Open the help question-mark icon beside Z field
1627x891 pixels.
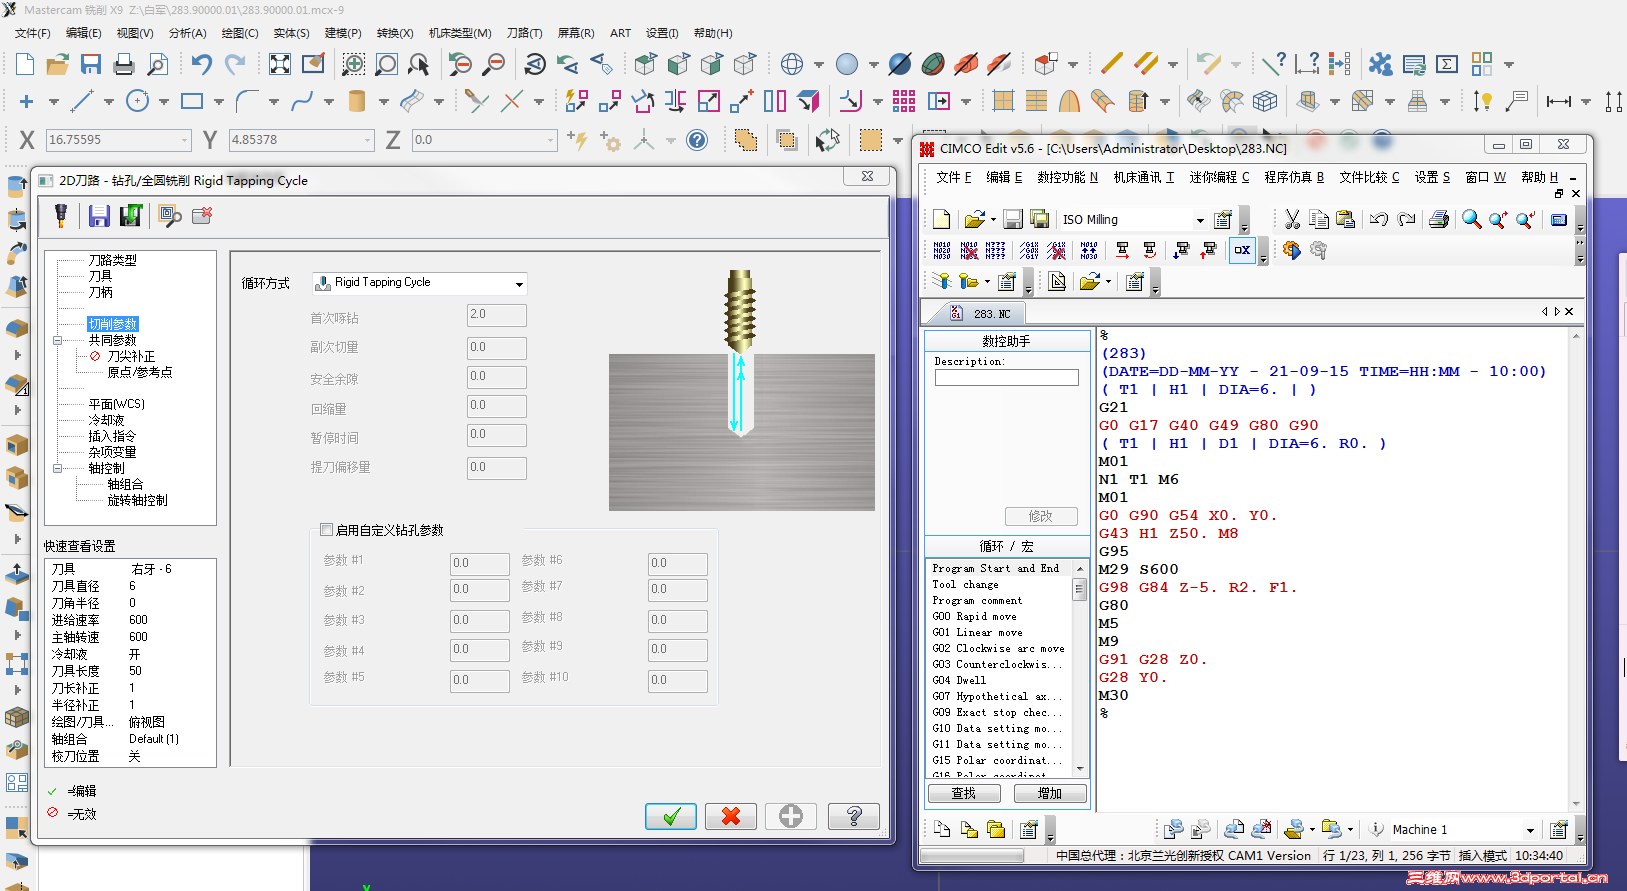point(697,140)
